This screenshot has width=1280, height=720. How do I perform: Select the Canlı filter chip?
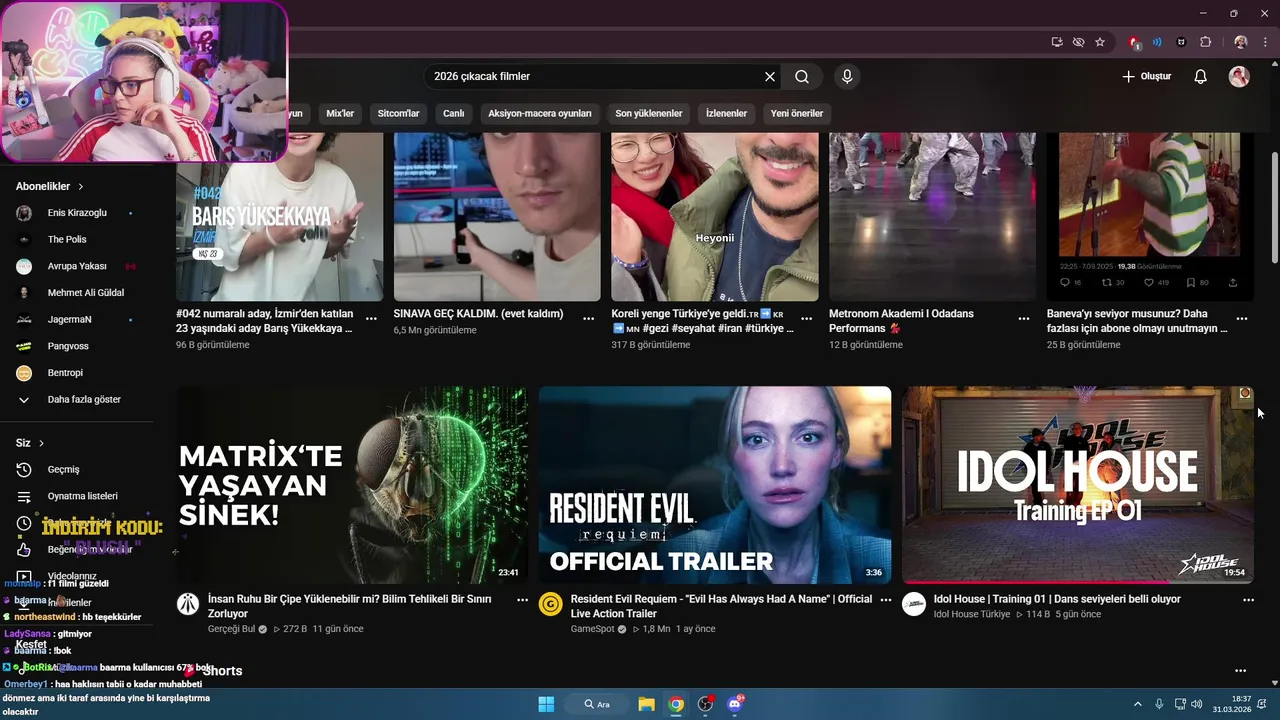(x=454, y=113)
